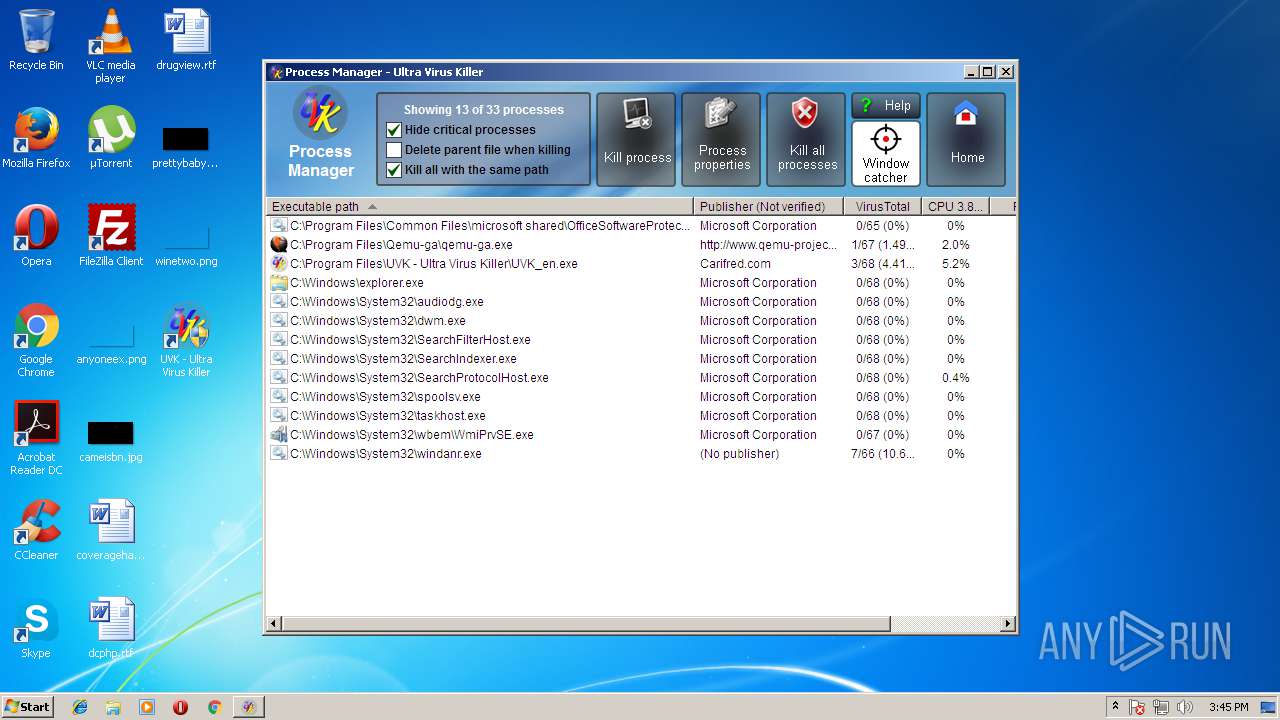Screen dimensions: 1280x720
Task: Select the qemu-ga.exe process row
Action: (640, 245)
